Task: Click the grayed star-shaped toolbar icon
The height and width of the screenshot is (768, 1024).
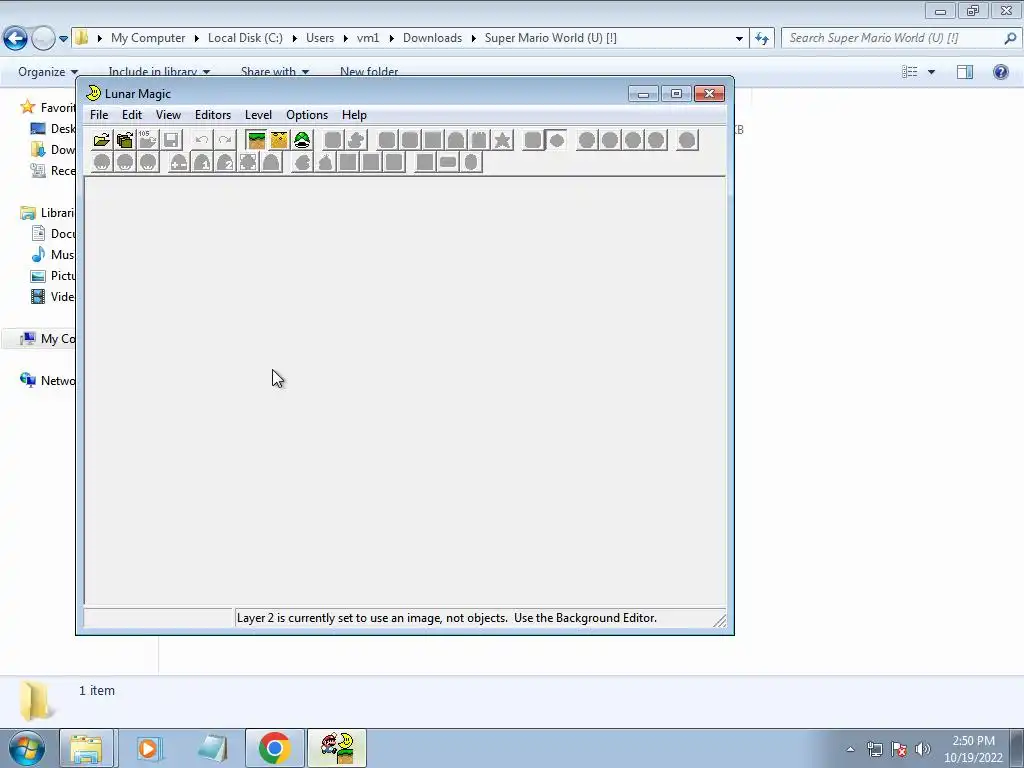Action: point(502,140)
